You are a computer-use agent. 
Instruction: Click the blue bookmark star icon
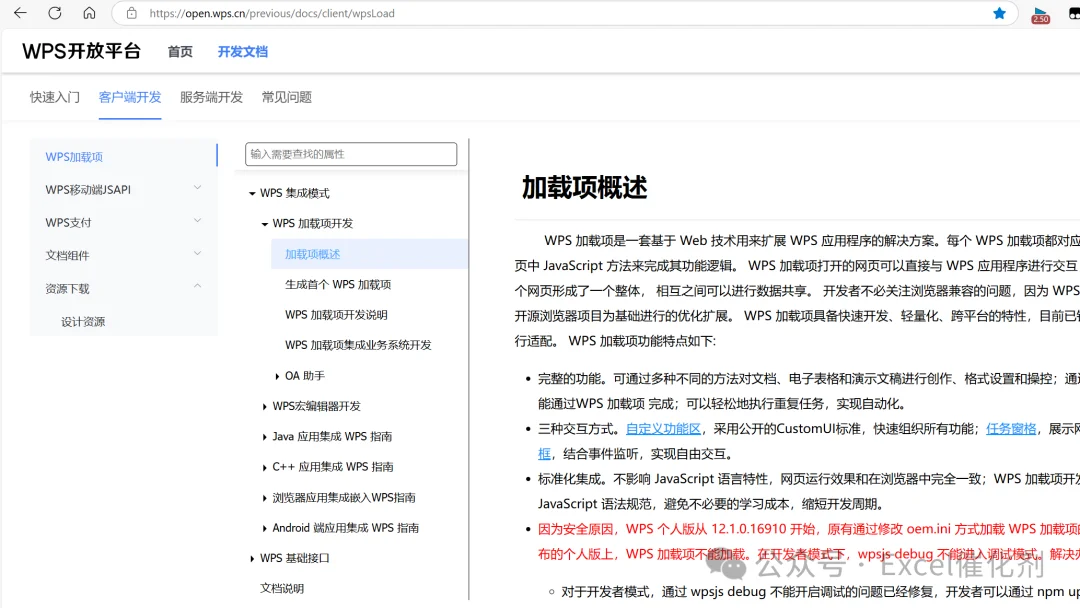pos(999,13)
